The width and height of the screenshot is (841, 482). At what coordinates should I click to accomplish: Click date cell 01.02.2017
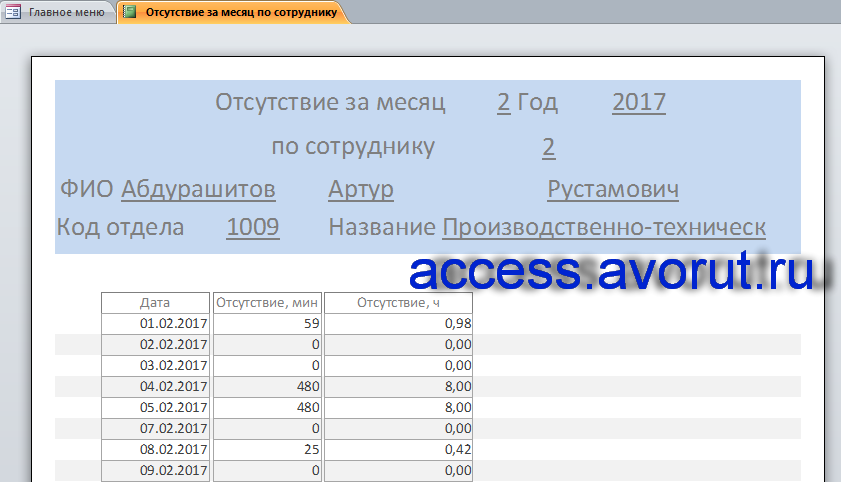pos(156,323)
